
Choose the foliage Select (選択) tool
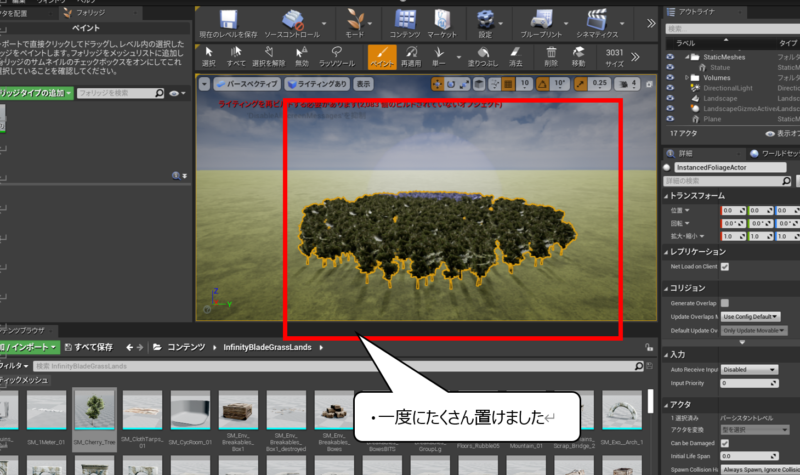tap(209, 57)
